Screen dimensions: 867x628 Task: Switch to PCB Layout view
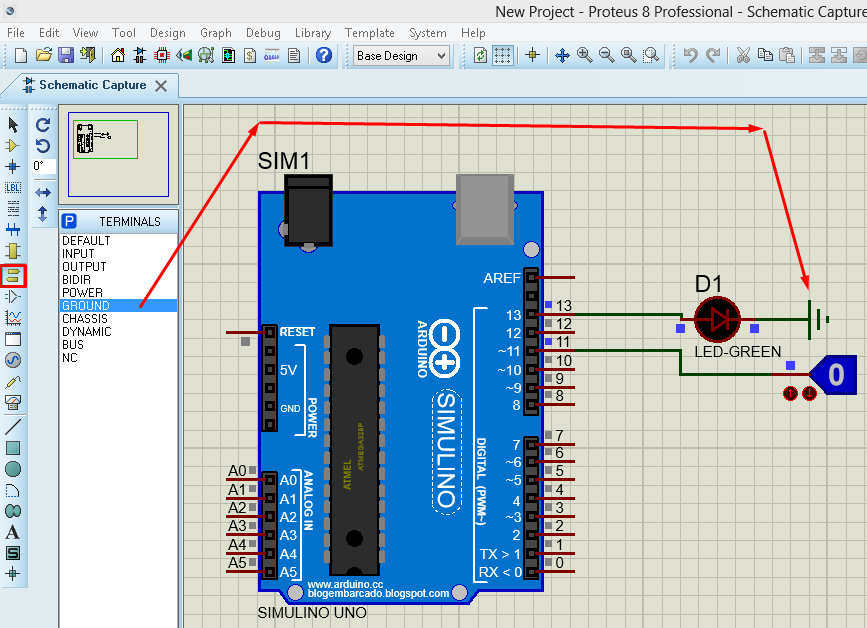click(x=161, y=55)
